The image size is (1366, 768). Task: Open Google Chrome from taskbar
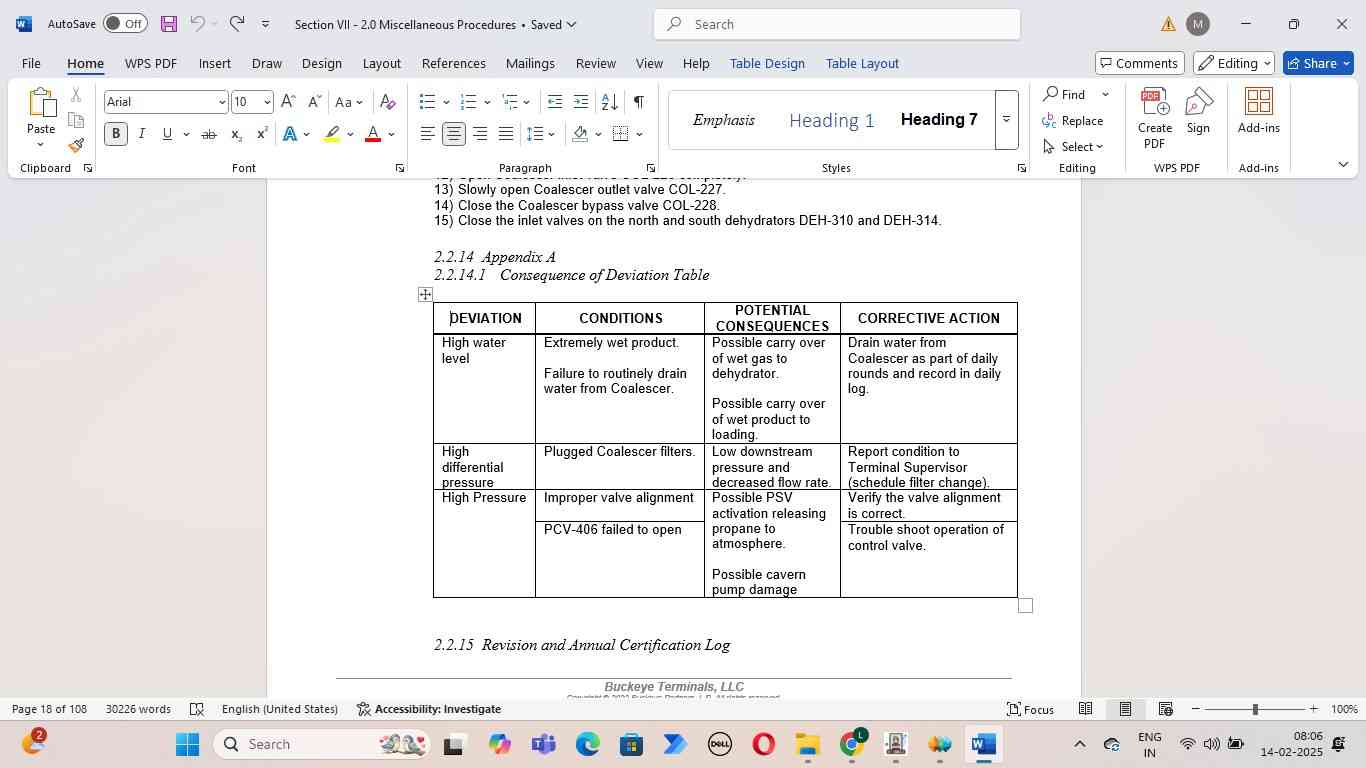tap(852, 744)
